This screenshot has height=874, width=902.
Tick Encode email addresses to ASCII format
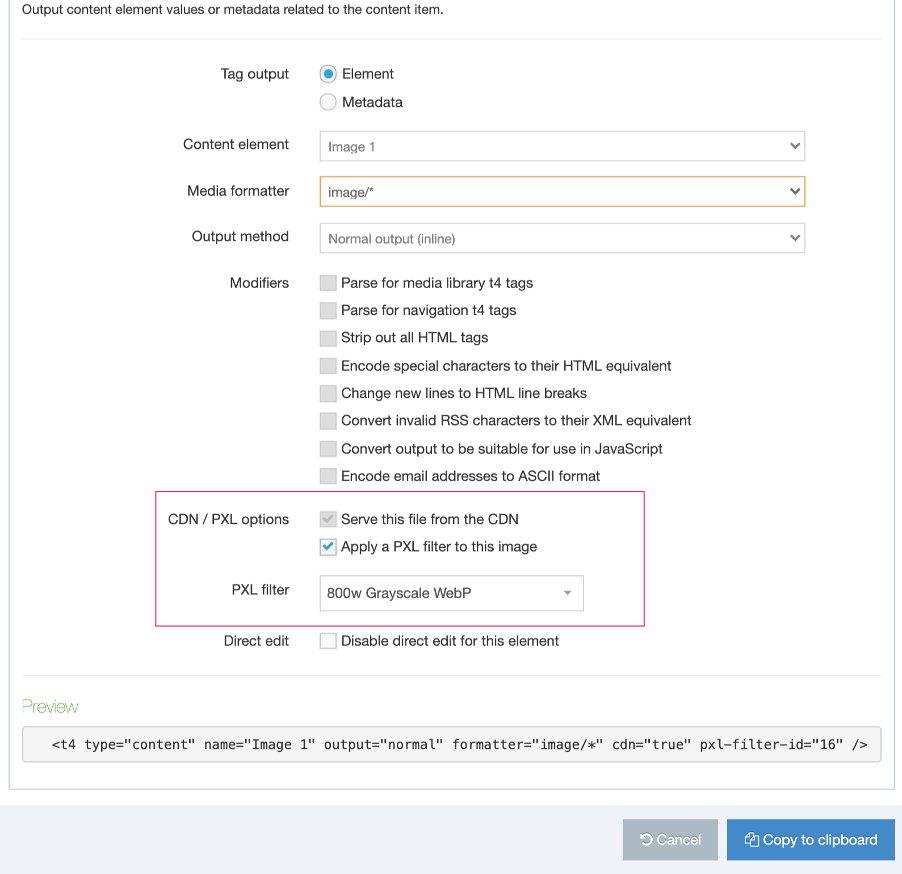coord(328,476)
